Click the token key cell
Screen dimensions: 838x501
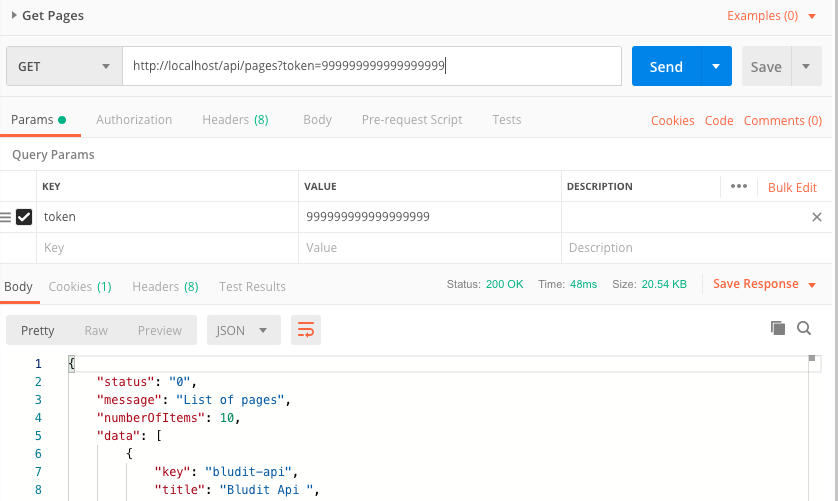(167, 217)
